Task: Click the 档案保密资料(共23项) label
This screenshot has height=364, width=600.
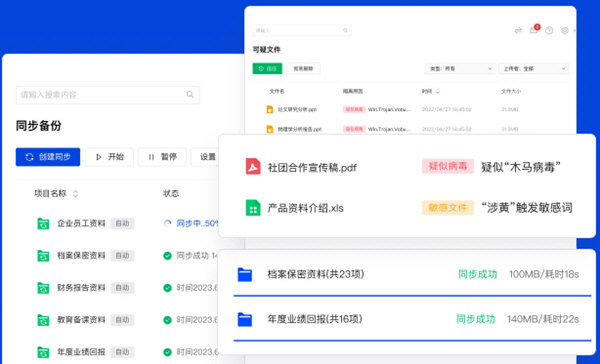Action: tap(316, 274)
